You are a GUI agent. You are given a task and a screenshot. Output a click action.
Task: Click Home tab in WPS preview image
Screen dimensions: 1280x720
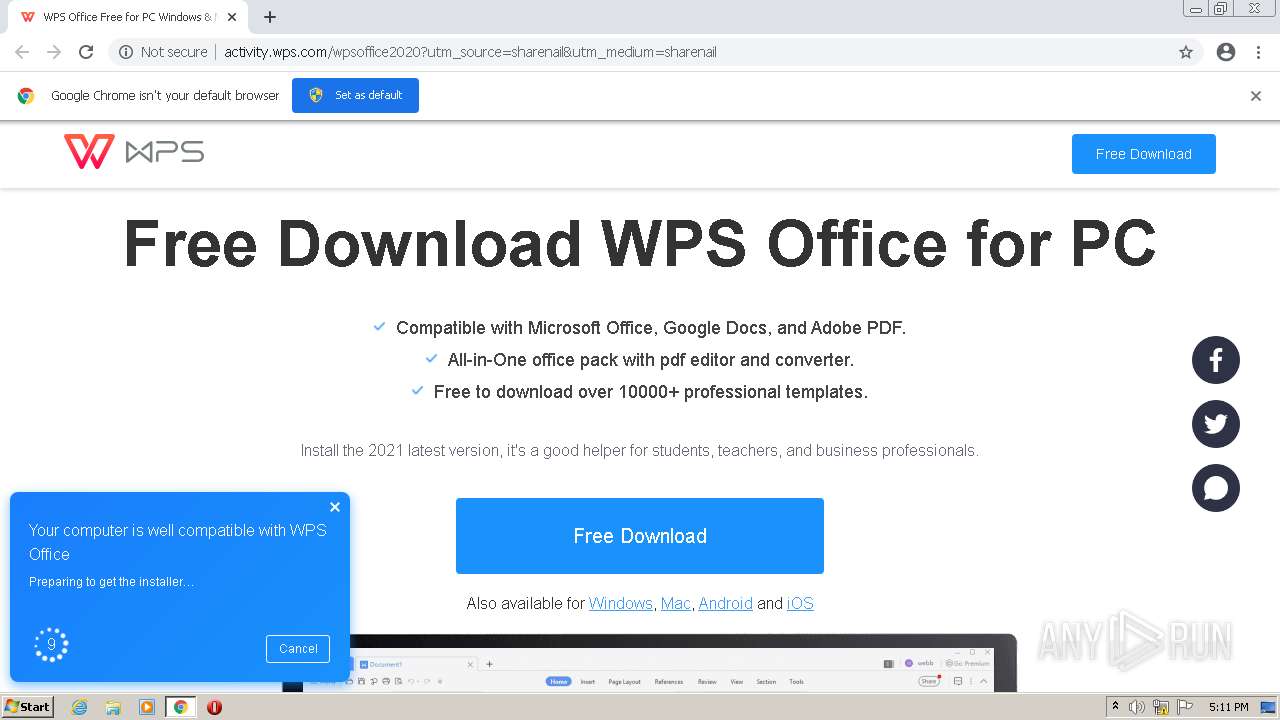coord(558,681)
